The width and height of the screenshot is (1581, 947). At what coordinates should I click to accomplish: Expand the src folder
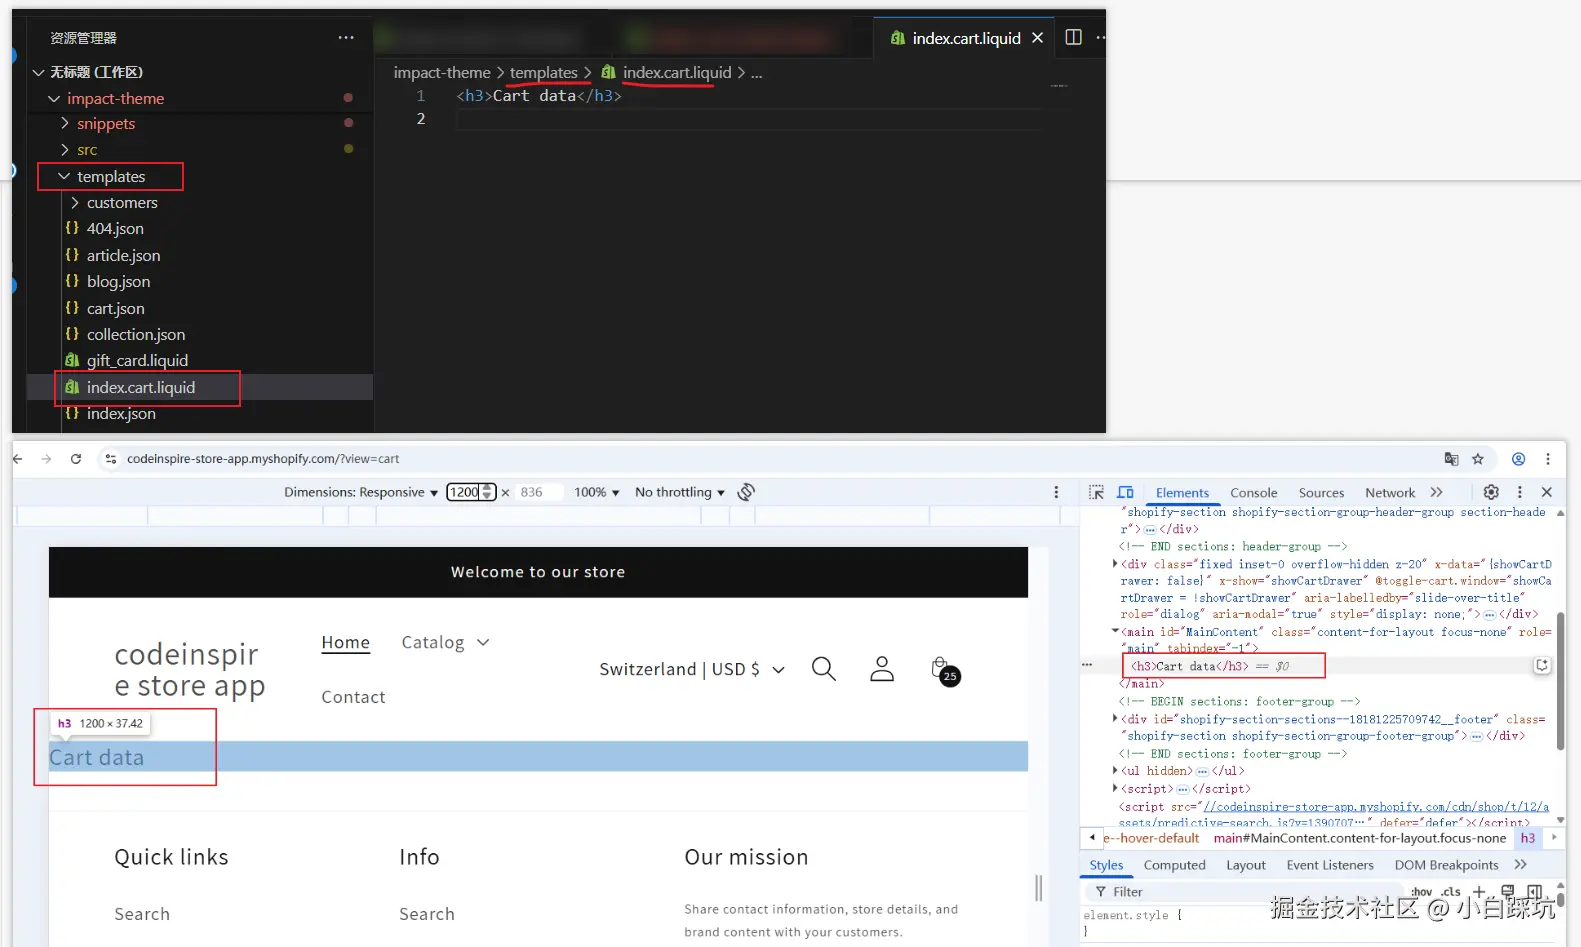65,149
